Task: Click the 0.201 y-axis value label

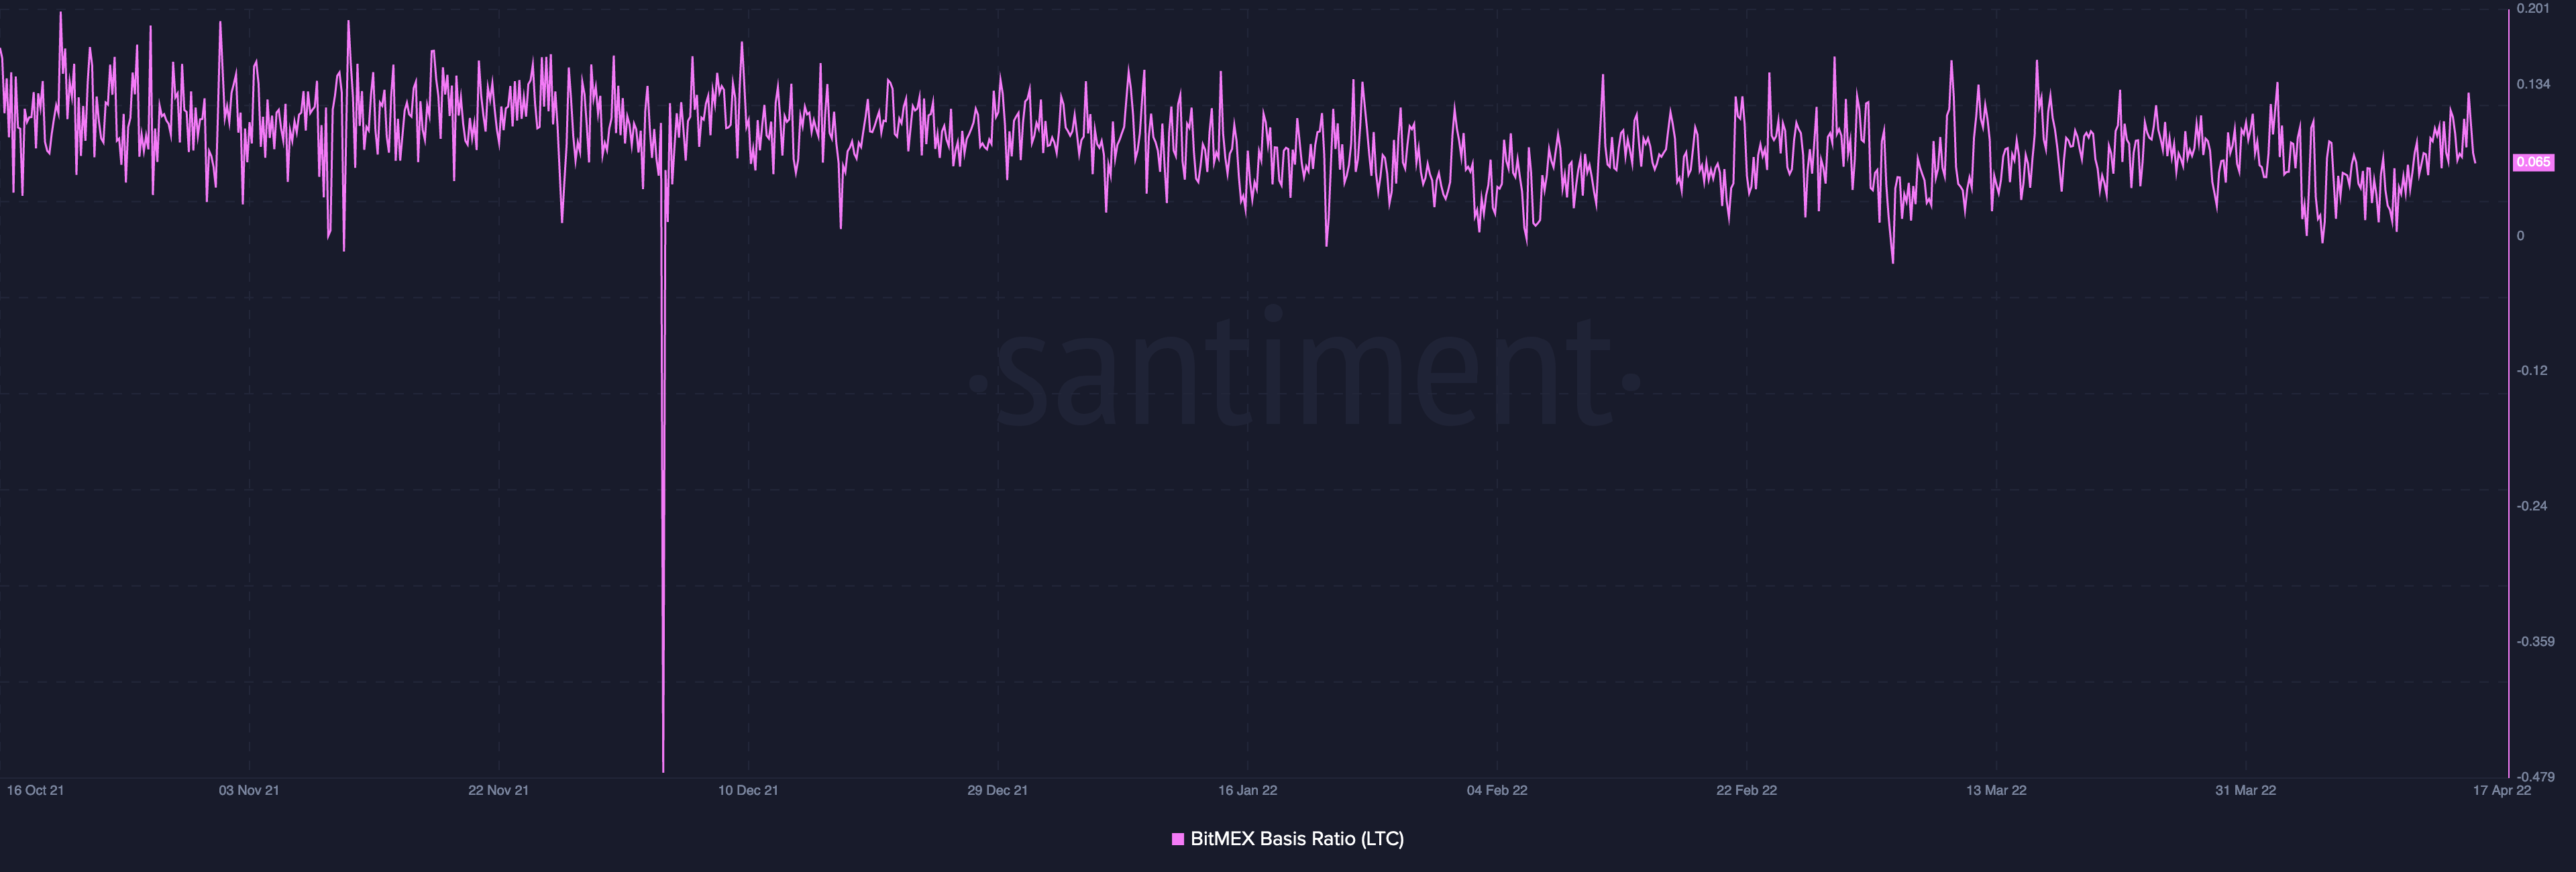Action: [2532, 9]
